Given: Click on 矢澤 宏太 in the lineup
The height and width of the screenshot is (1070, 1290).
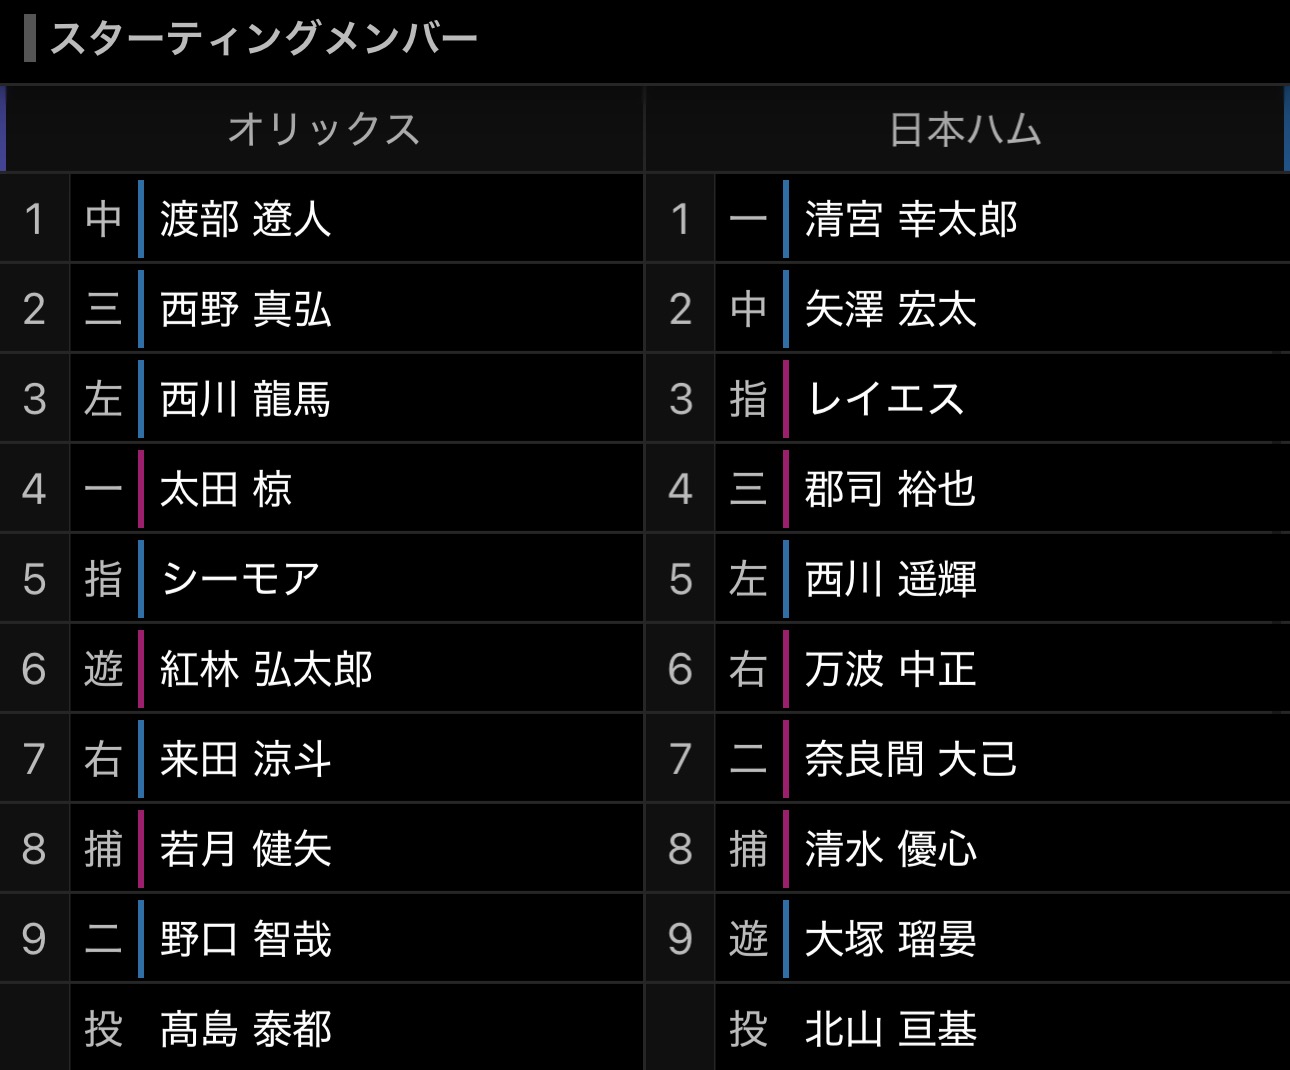Looking at the screenshot, I should point(890,309).
